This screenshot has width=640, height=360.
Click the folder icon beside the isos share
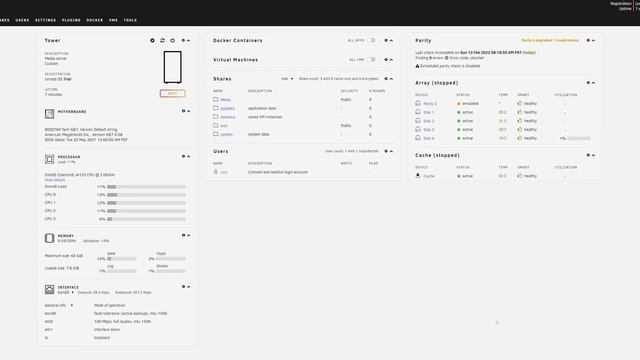(x=216, y=125)
